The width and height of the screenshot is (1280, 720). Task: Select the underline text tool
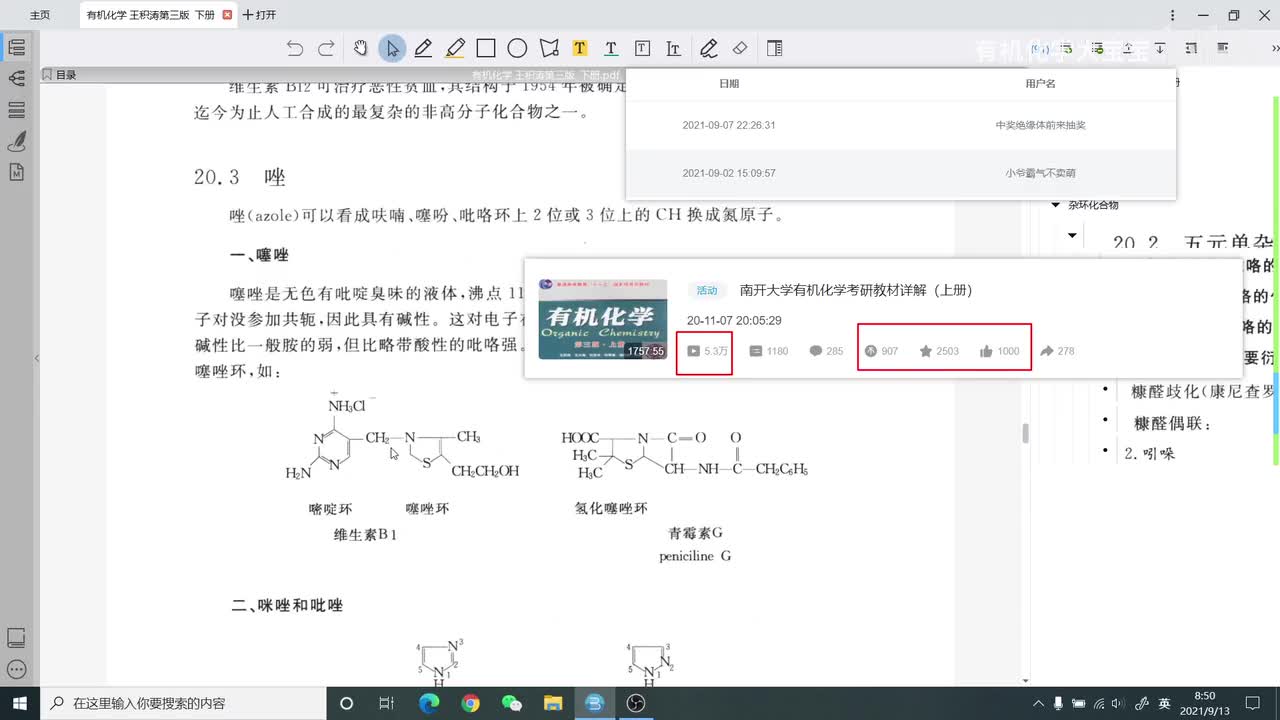tap(611, 48)
